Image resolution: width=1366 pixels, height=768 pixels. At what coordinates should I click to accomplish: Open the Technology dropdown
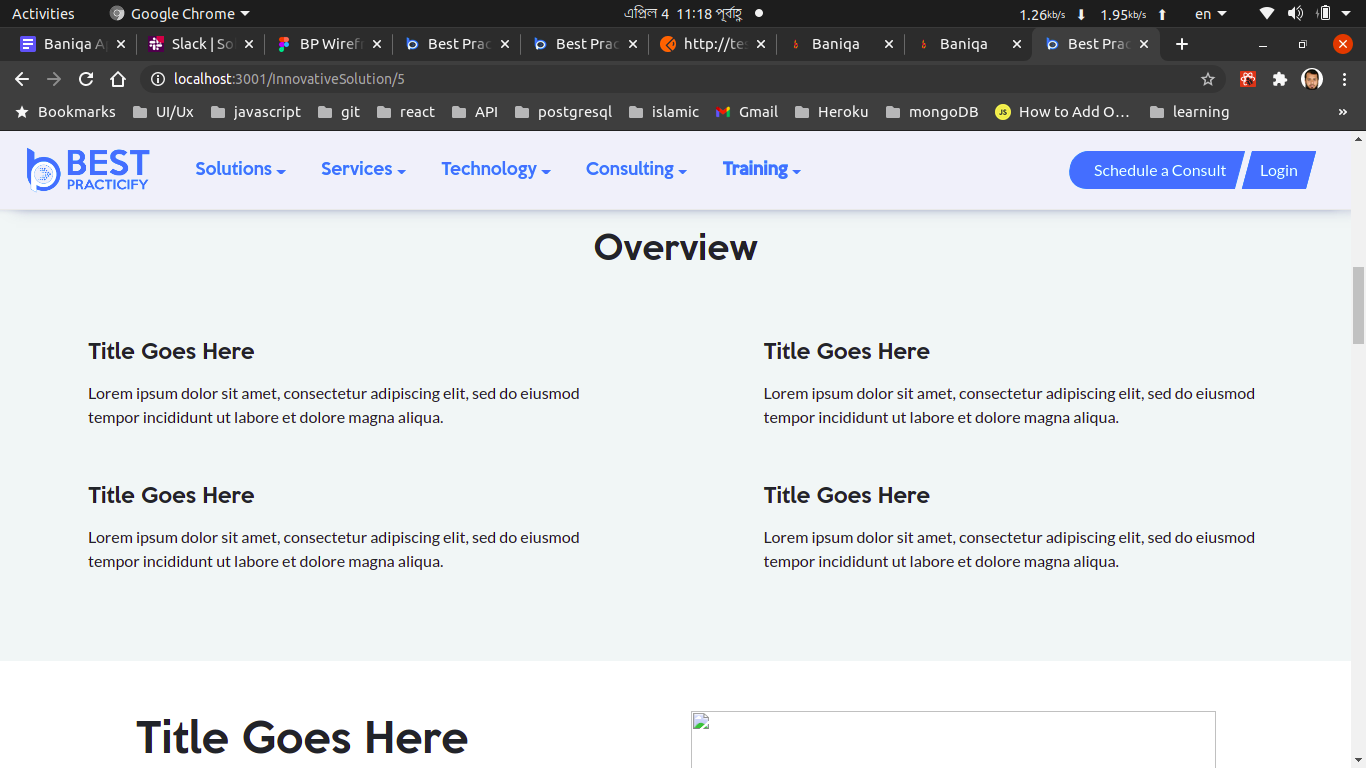496,169
